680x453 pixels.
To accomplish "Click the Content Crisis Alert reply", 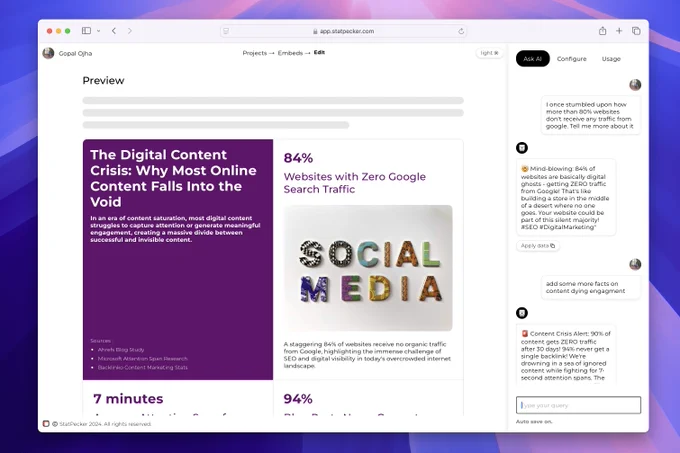I will [x=566, y=355].
